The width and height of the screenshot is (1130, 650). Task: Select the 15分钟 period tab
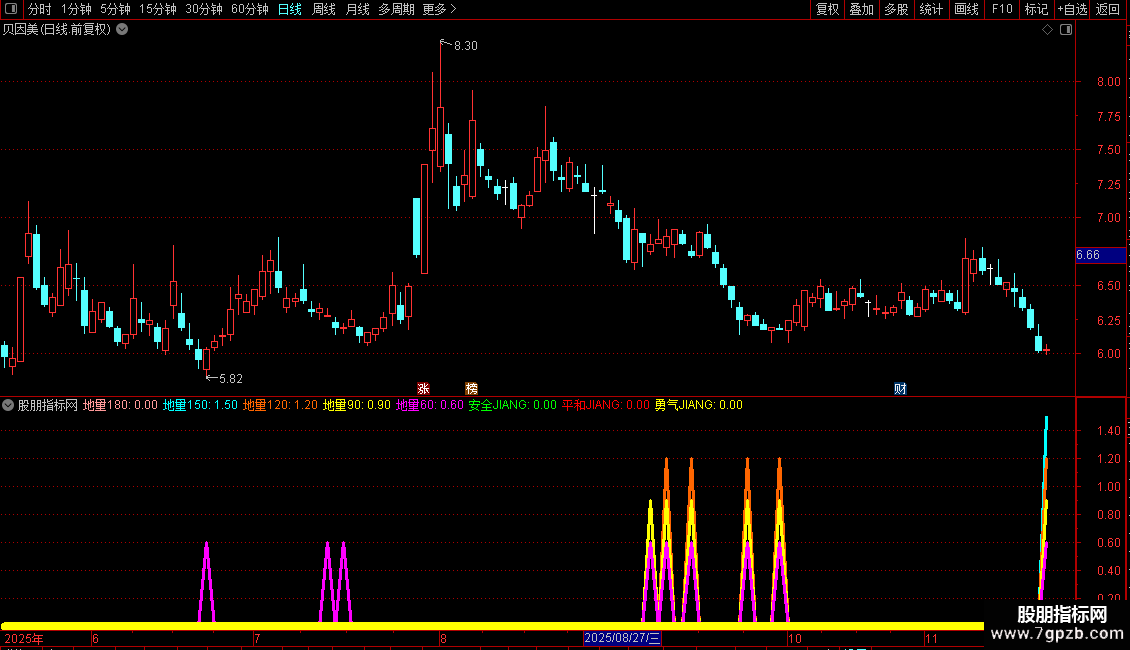point(158,9)
